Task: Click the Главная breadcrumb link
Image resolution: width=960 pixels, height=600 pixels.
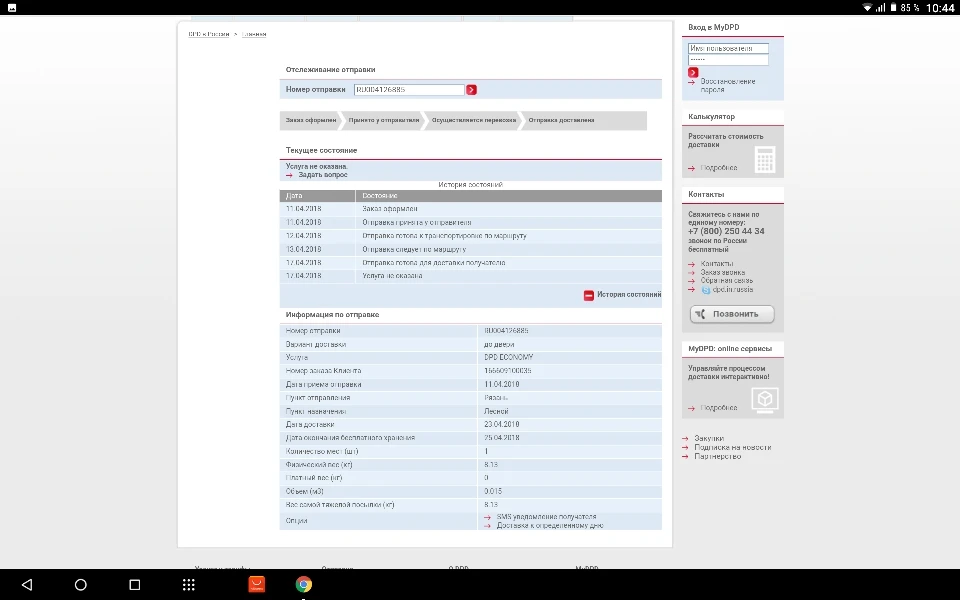Action: [254, 34]
